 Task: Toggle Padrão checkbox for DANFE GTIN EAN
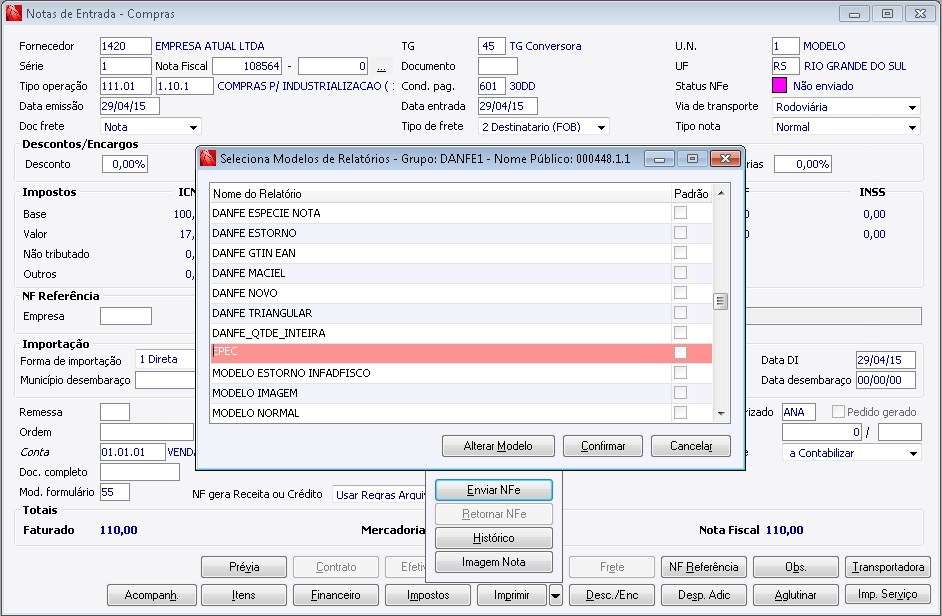coord(680,252)
